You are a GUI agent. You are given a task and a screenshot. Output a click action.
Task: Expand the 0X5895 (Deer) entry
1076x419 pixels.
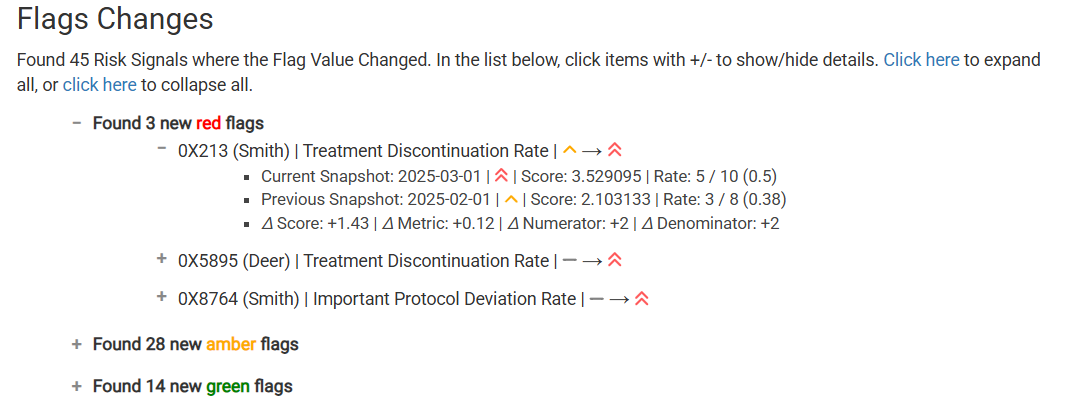tap(162, 259)
